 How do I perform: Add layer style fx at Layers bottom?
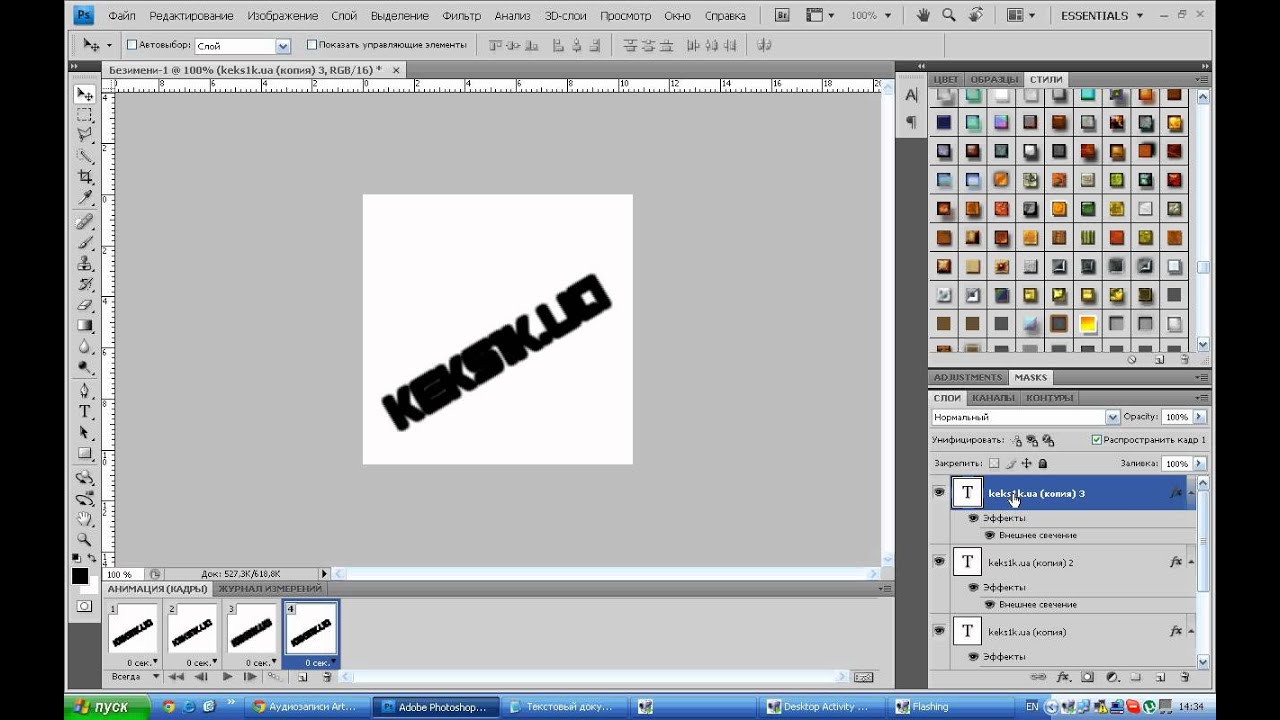pos(1063,677)
